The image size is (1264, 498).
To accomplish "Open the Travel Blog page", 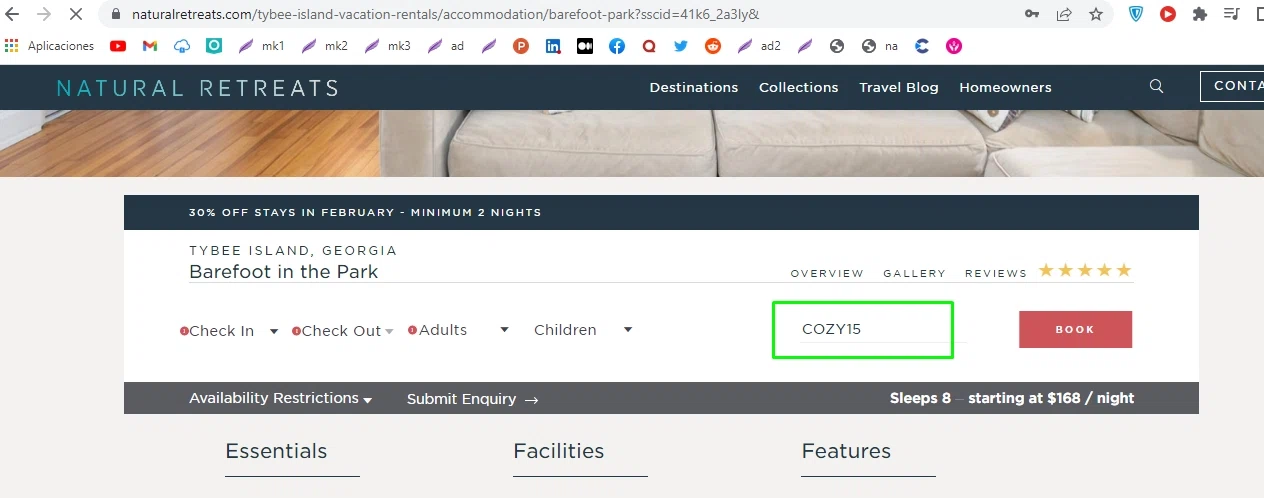I will pyautogui.click(x=899, y=87).
